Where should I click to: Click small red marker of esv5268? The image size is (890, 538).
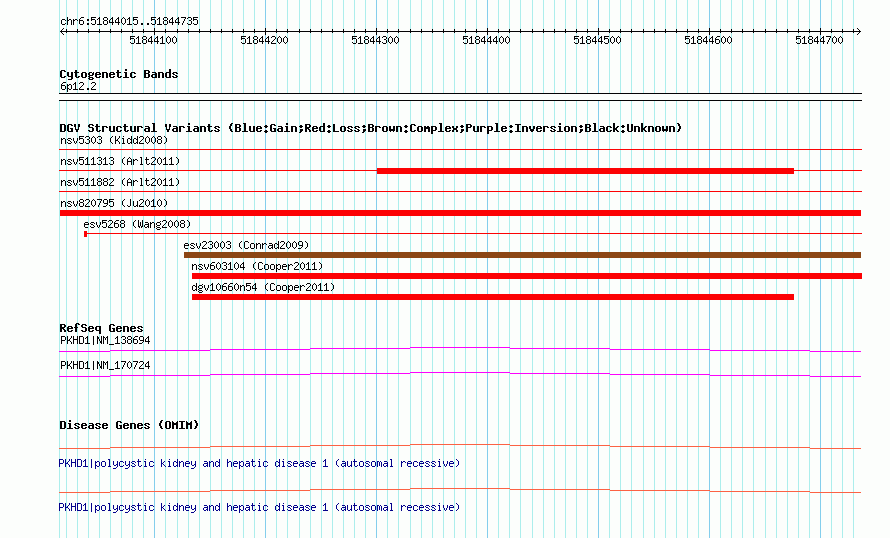pos(86,234)
